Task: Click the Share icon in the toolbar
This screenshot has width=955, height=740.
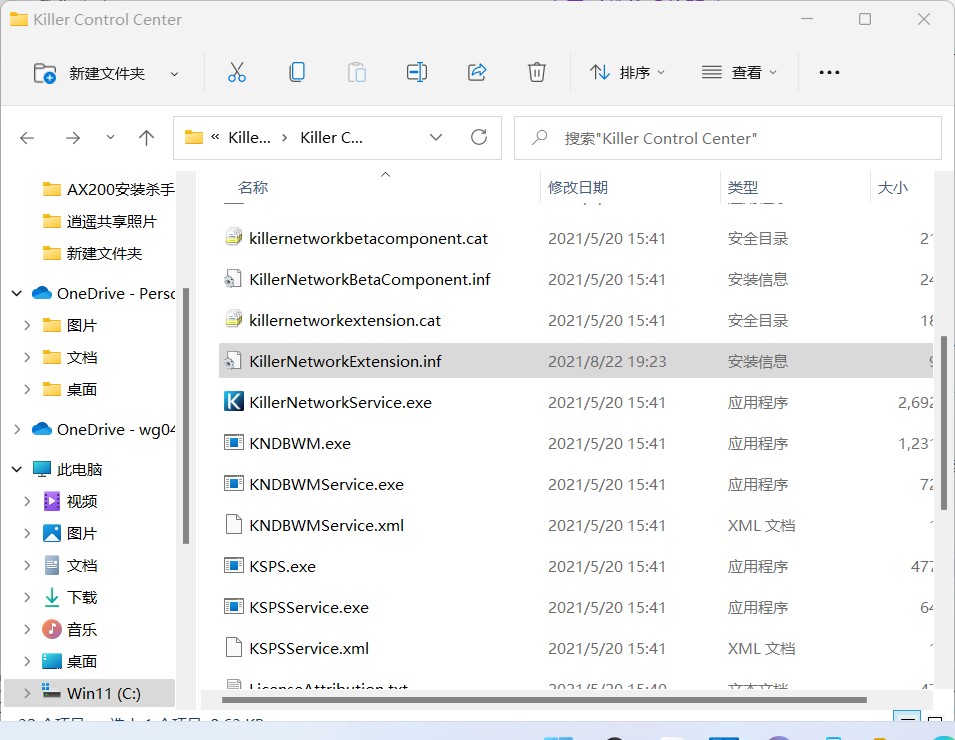Action: click(x=476, y=72)
